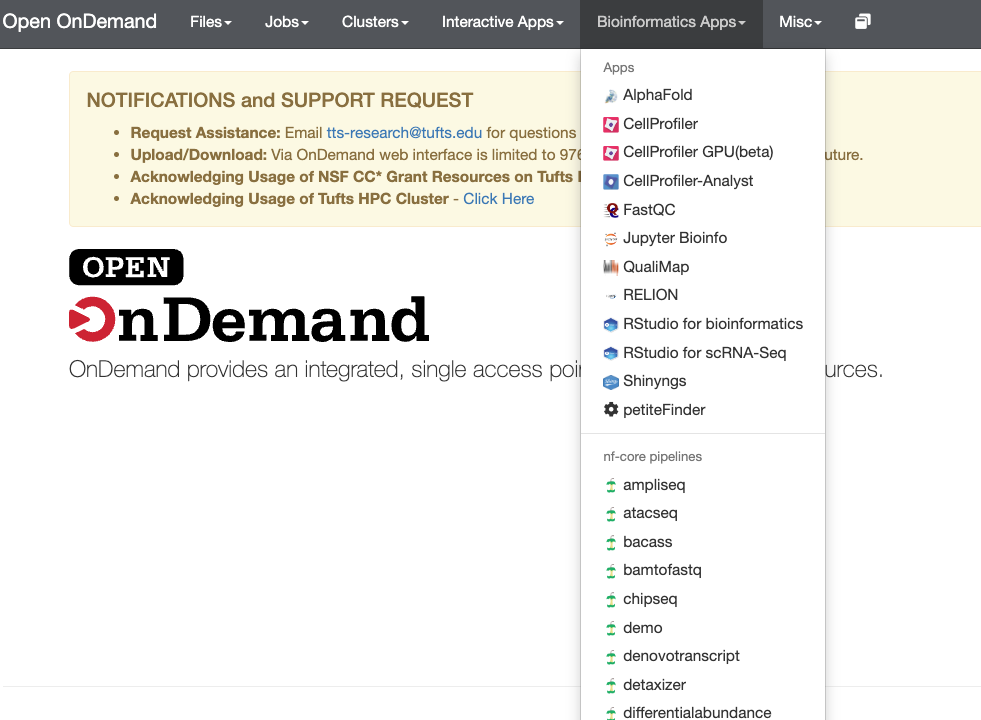
Task: Open the sessions icon in the navbar
Action: point(863,22)
